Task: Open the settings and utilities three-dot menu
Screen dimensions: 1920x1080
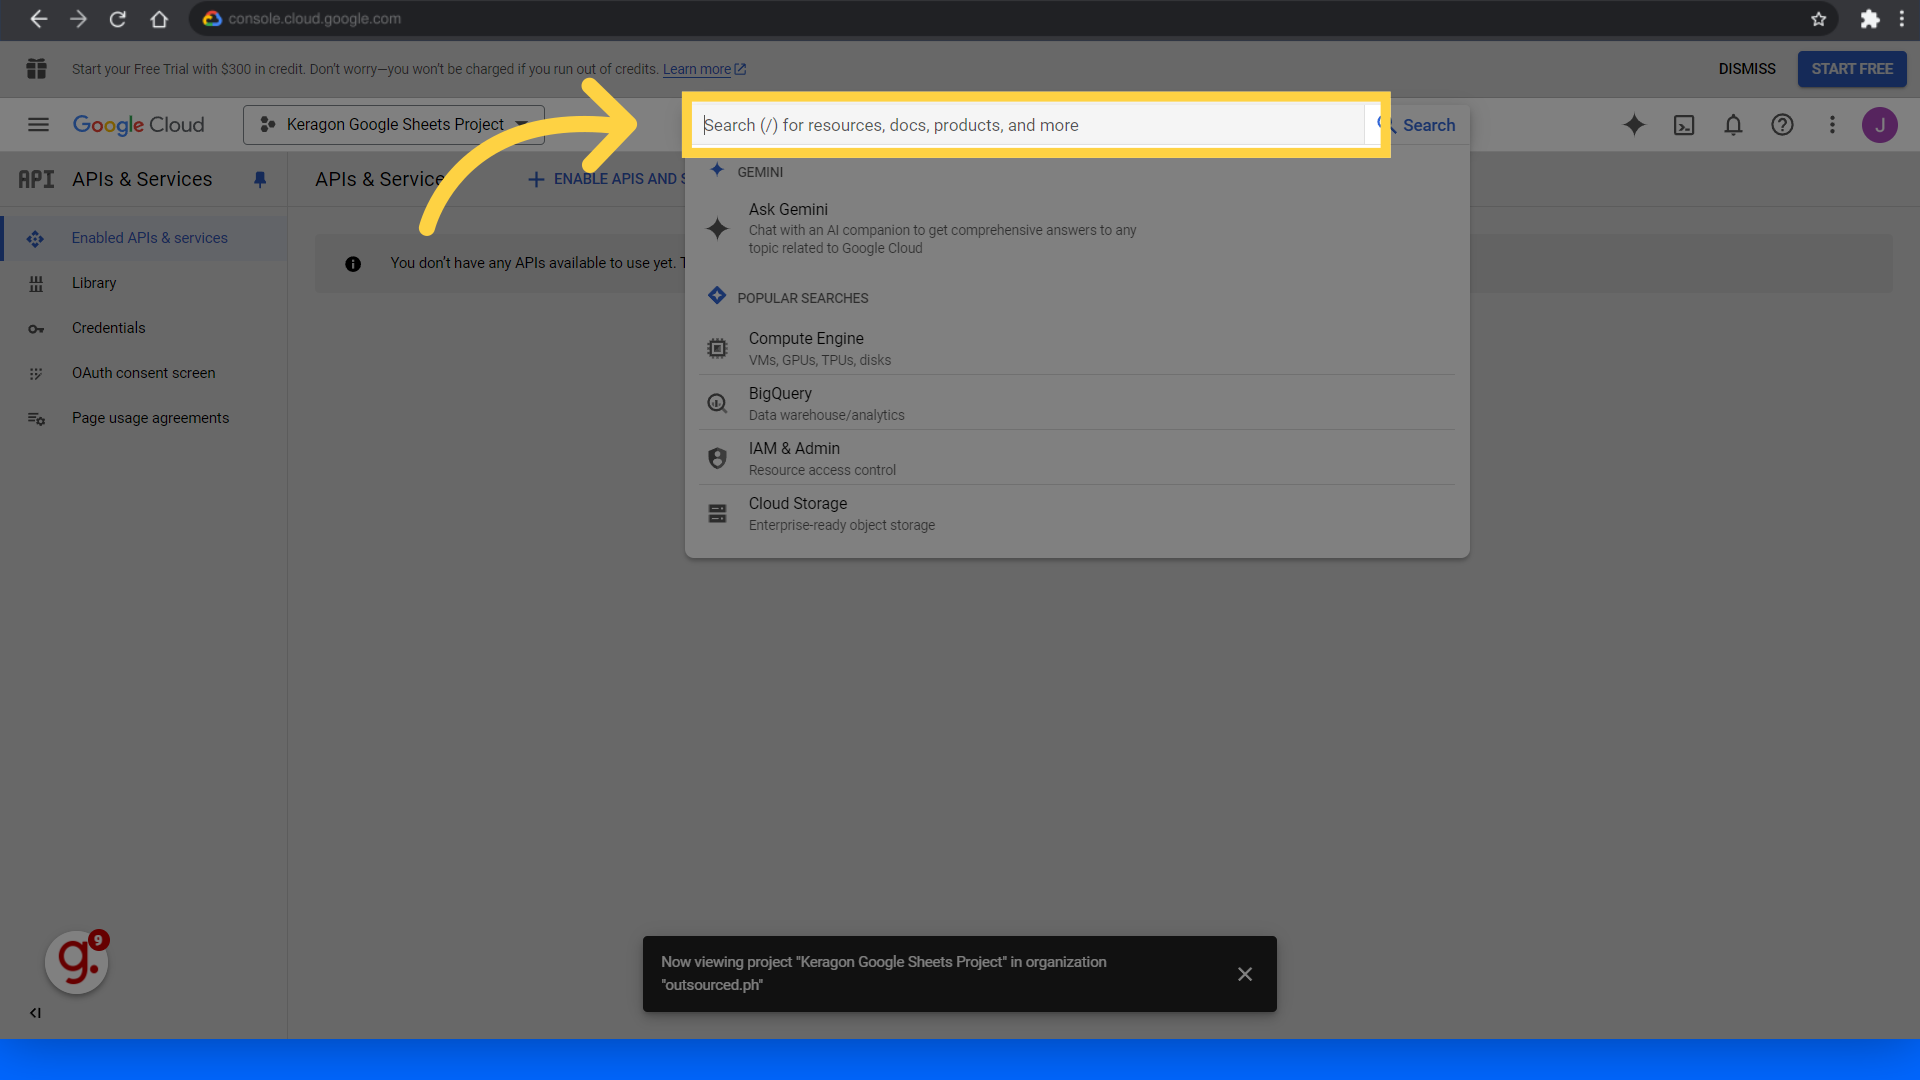Action: point(1832,125)
